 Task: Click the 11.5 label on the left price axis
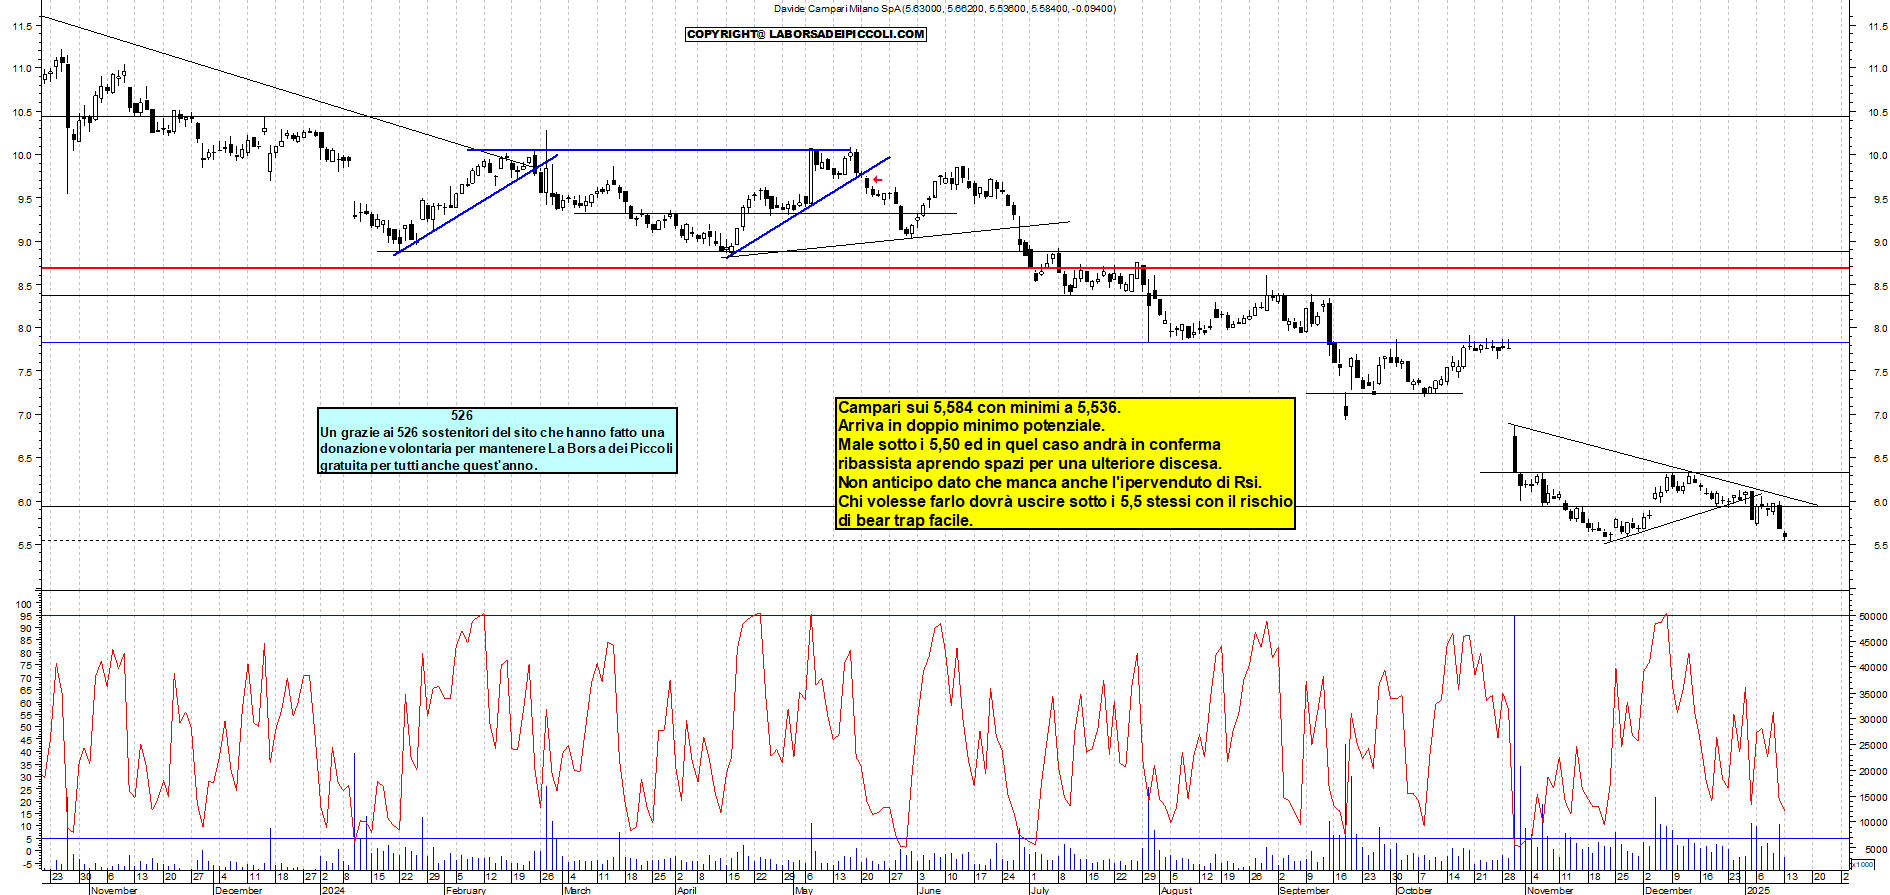pos(21,27)
